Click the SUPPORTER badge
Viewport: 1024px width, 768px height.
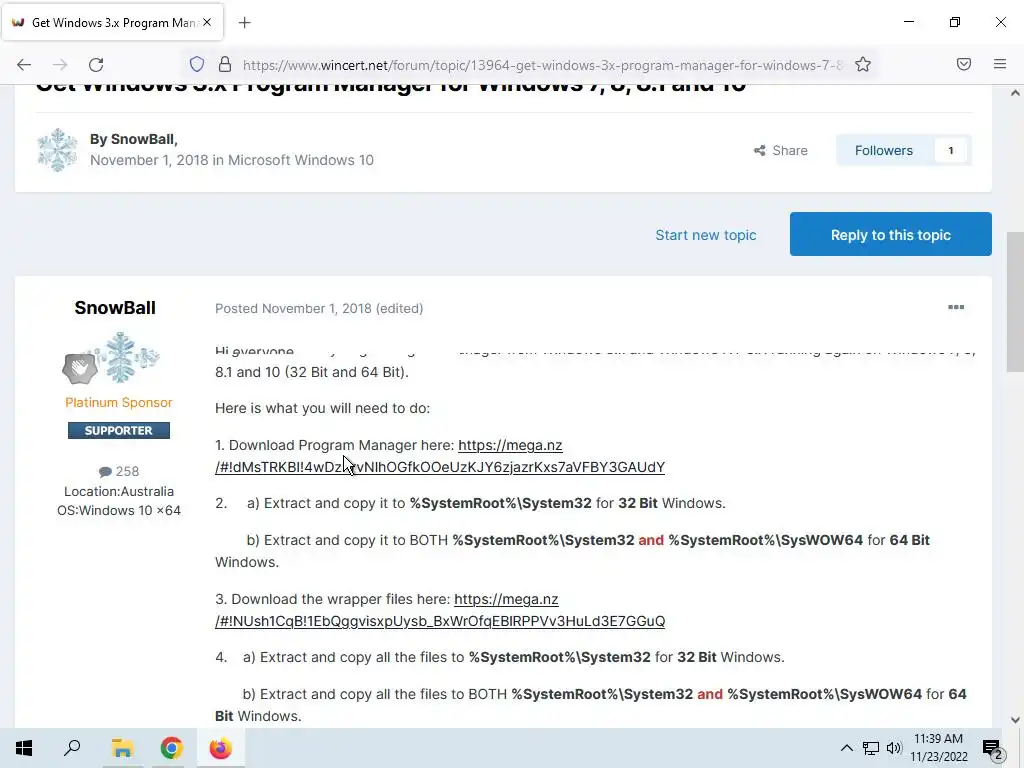tap(119, 430)
